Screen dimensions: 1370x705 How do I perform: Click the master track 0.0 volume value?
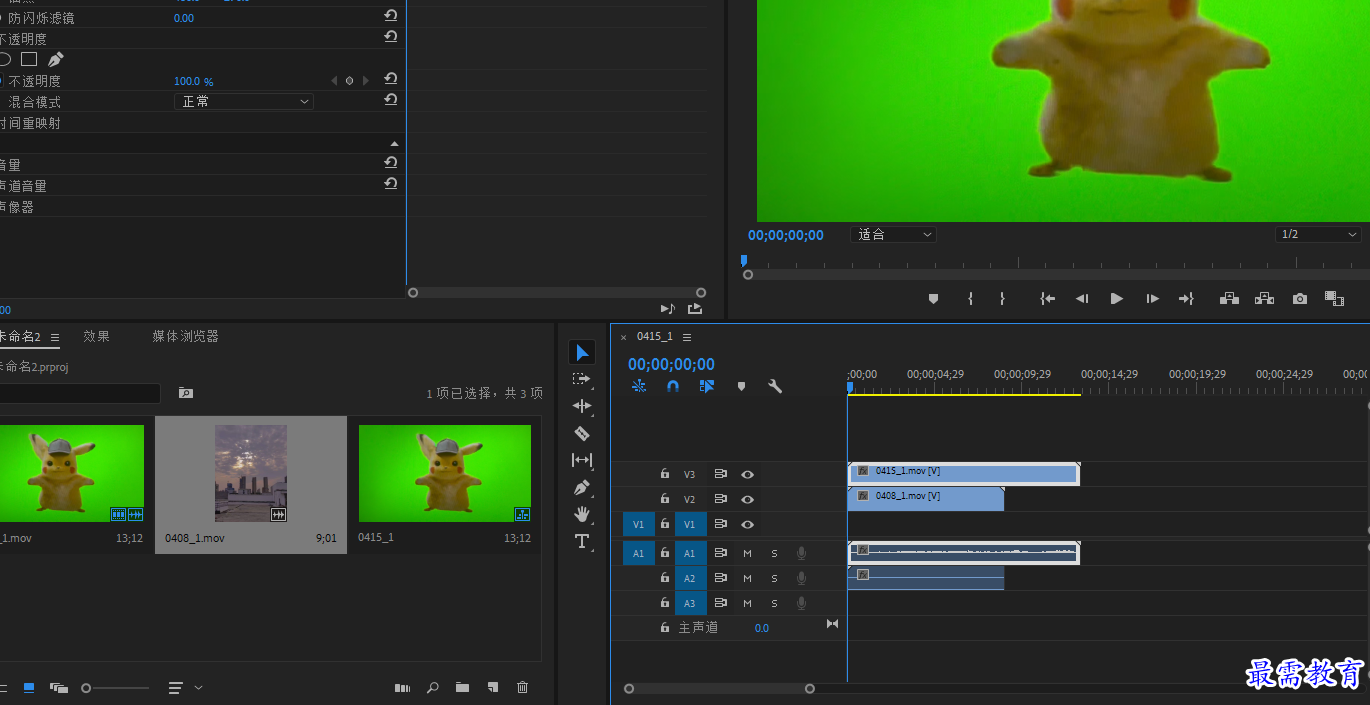762,628
